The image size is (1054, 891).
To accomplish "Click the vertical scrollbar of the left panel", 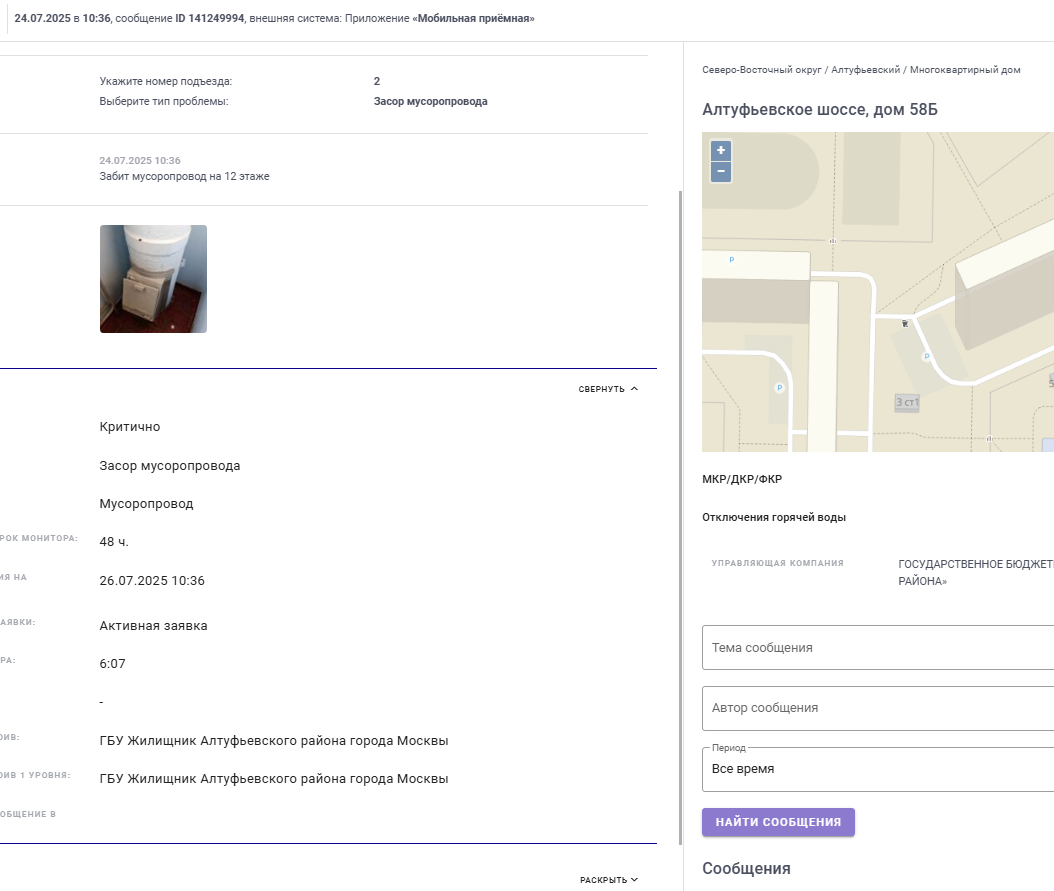I will (680, 517).
